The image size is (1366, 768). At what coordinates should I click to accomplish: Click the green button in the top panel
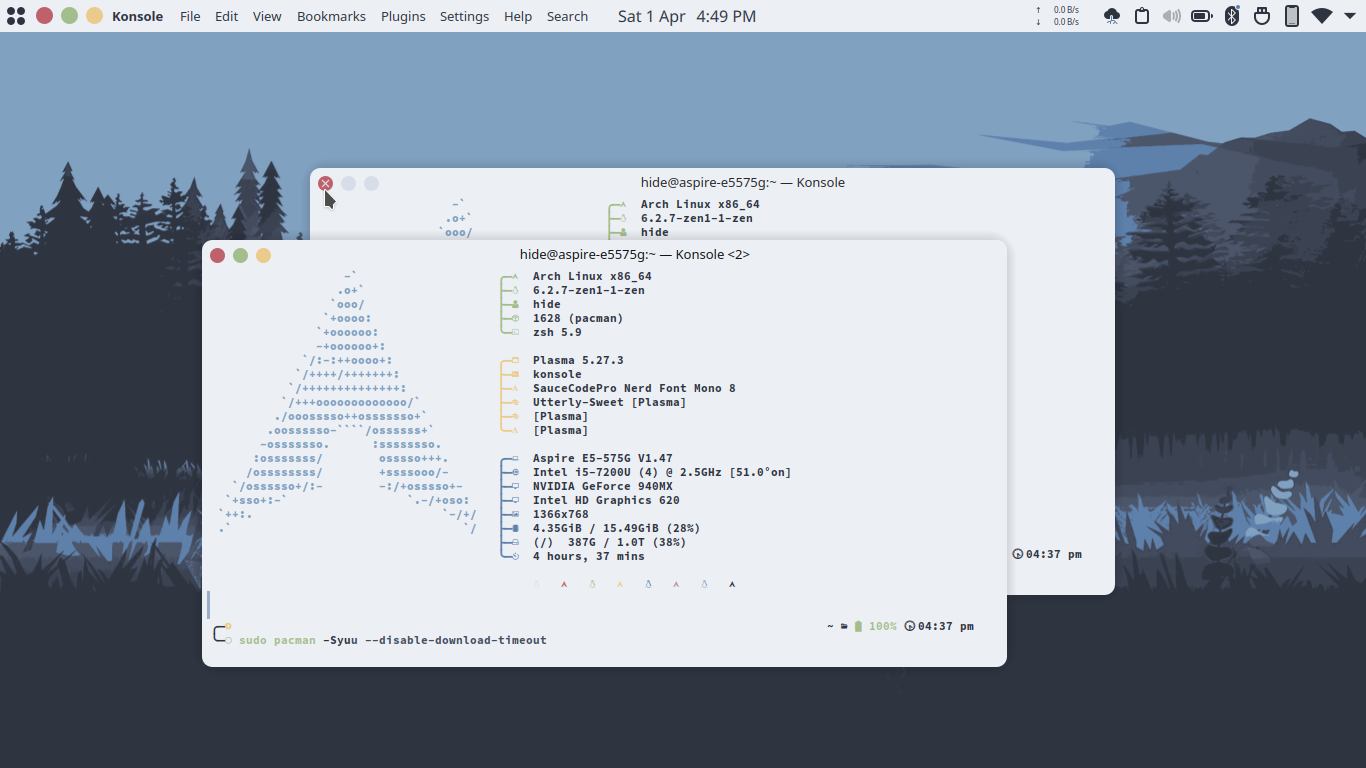[x=69, y=16]
